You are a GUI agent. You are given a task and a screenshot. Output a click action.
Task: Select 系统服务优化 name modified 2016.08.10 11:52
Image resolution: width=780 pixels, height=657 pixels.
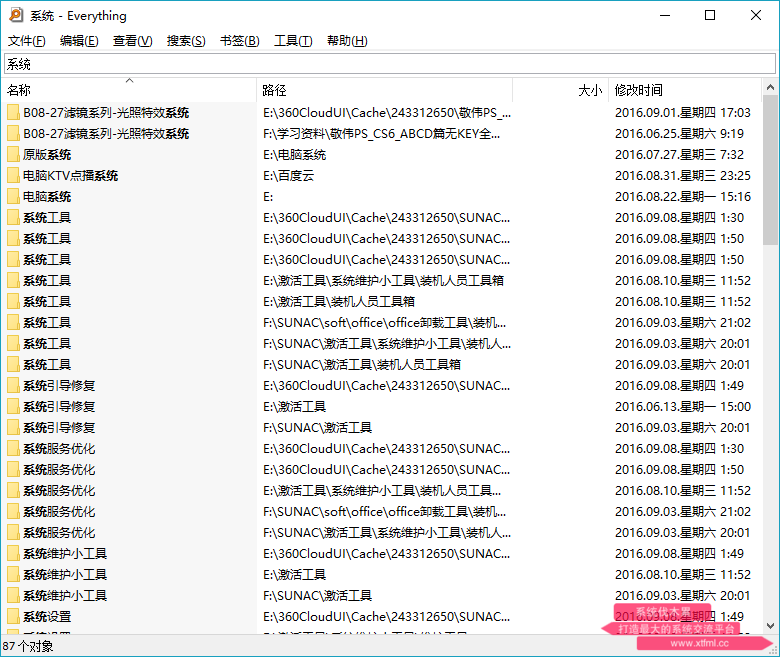pos(59,490)
